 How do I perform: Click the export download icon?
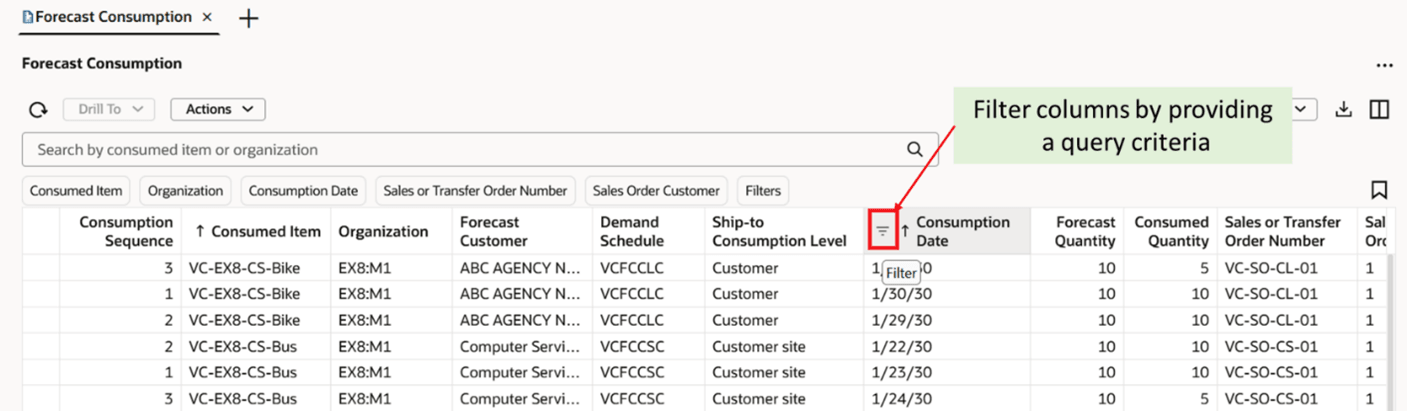tap(1344, 109)
